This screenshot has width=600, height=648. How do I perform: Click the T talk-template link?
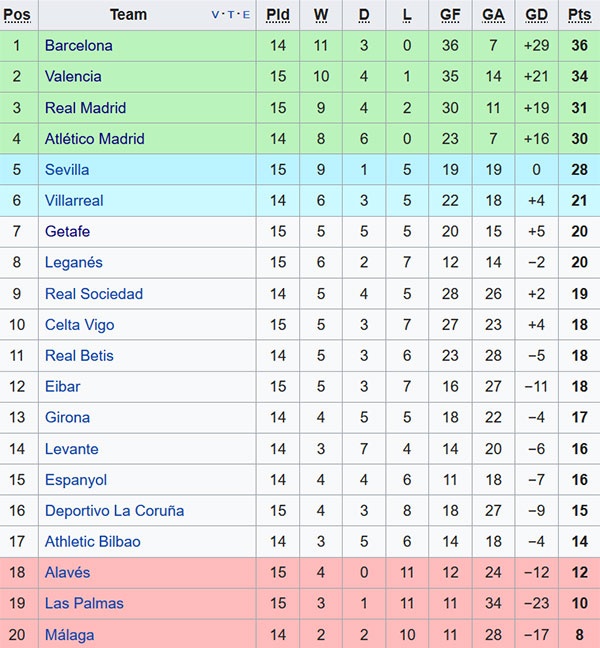tap(231, 15)
